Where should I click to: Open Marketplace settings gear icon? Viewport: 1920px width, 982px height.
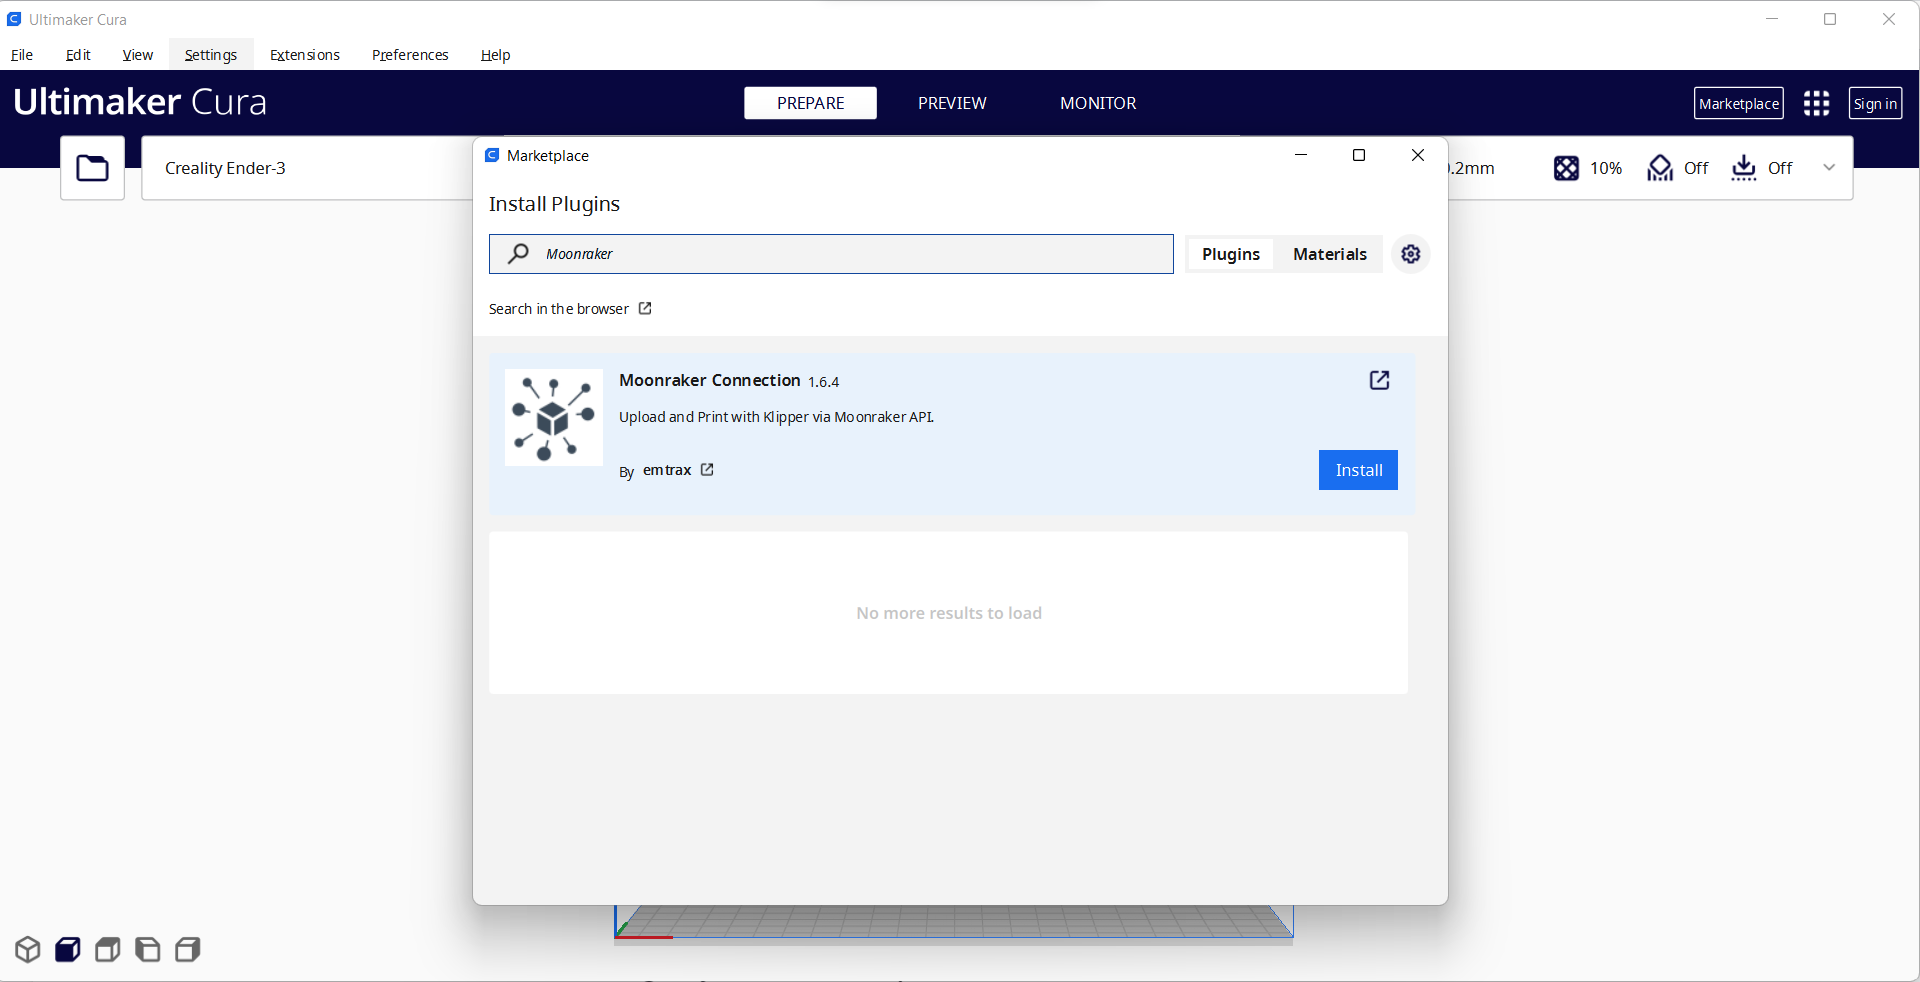pyautogui.click(x=1411, y=254)
